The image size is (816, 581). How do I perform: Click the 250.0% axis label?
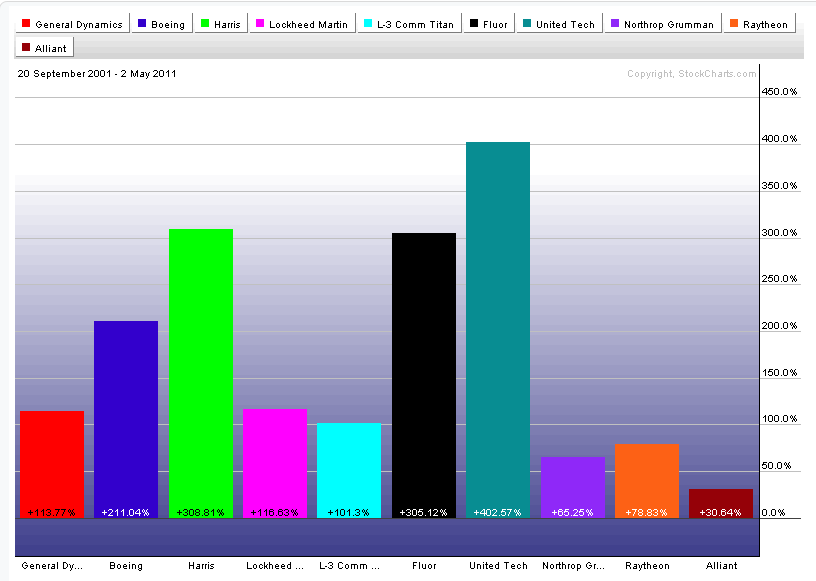tap(779, 279)
